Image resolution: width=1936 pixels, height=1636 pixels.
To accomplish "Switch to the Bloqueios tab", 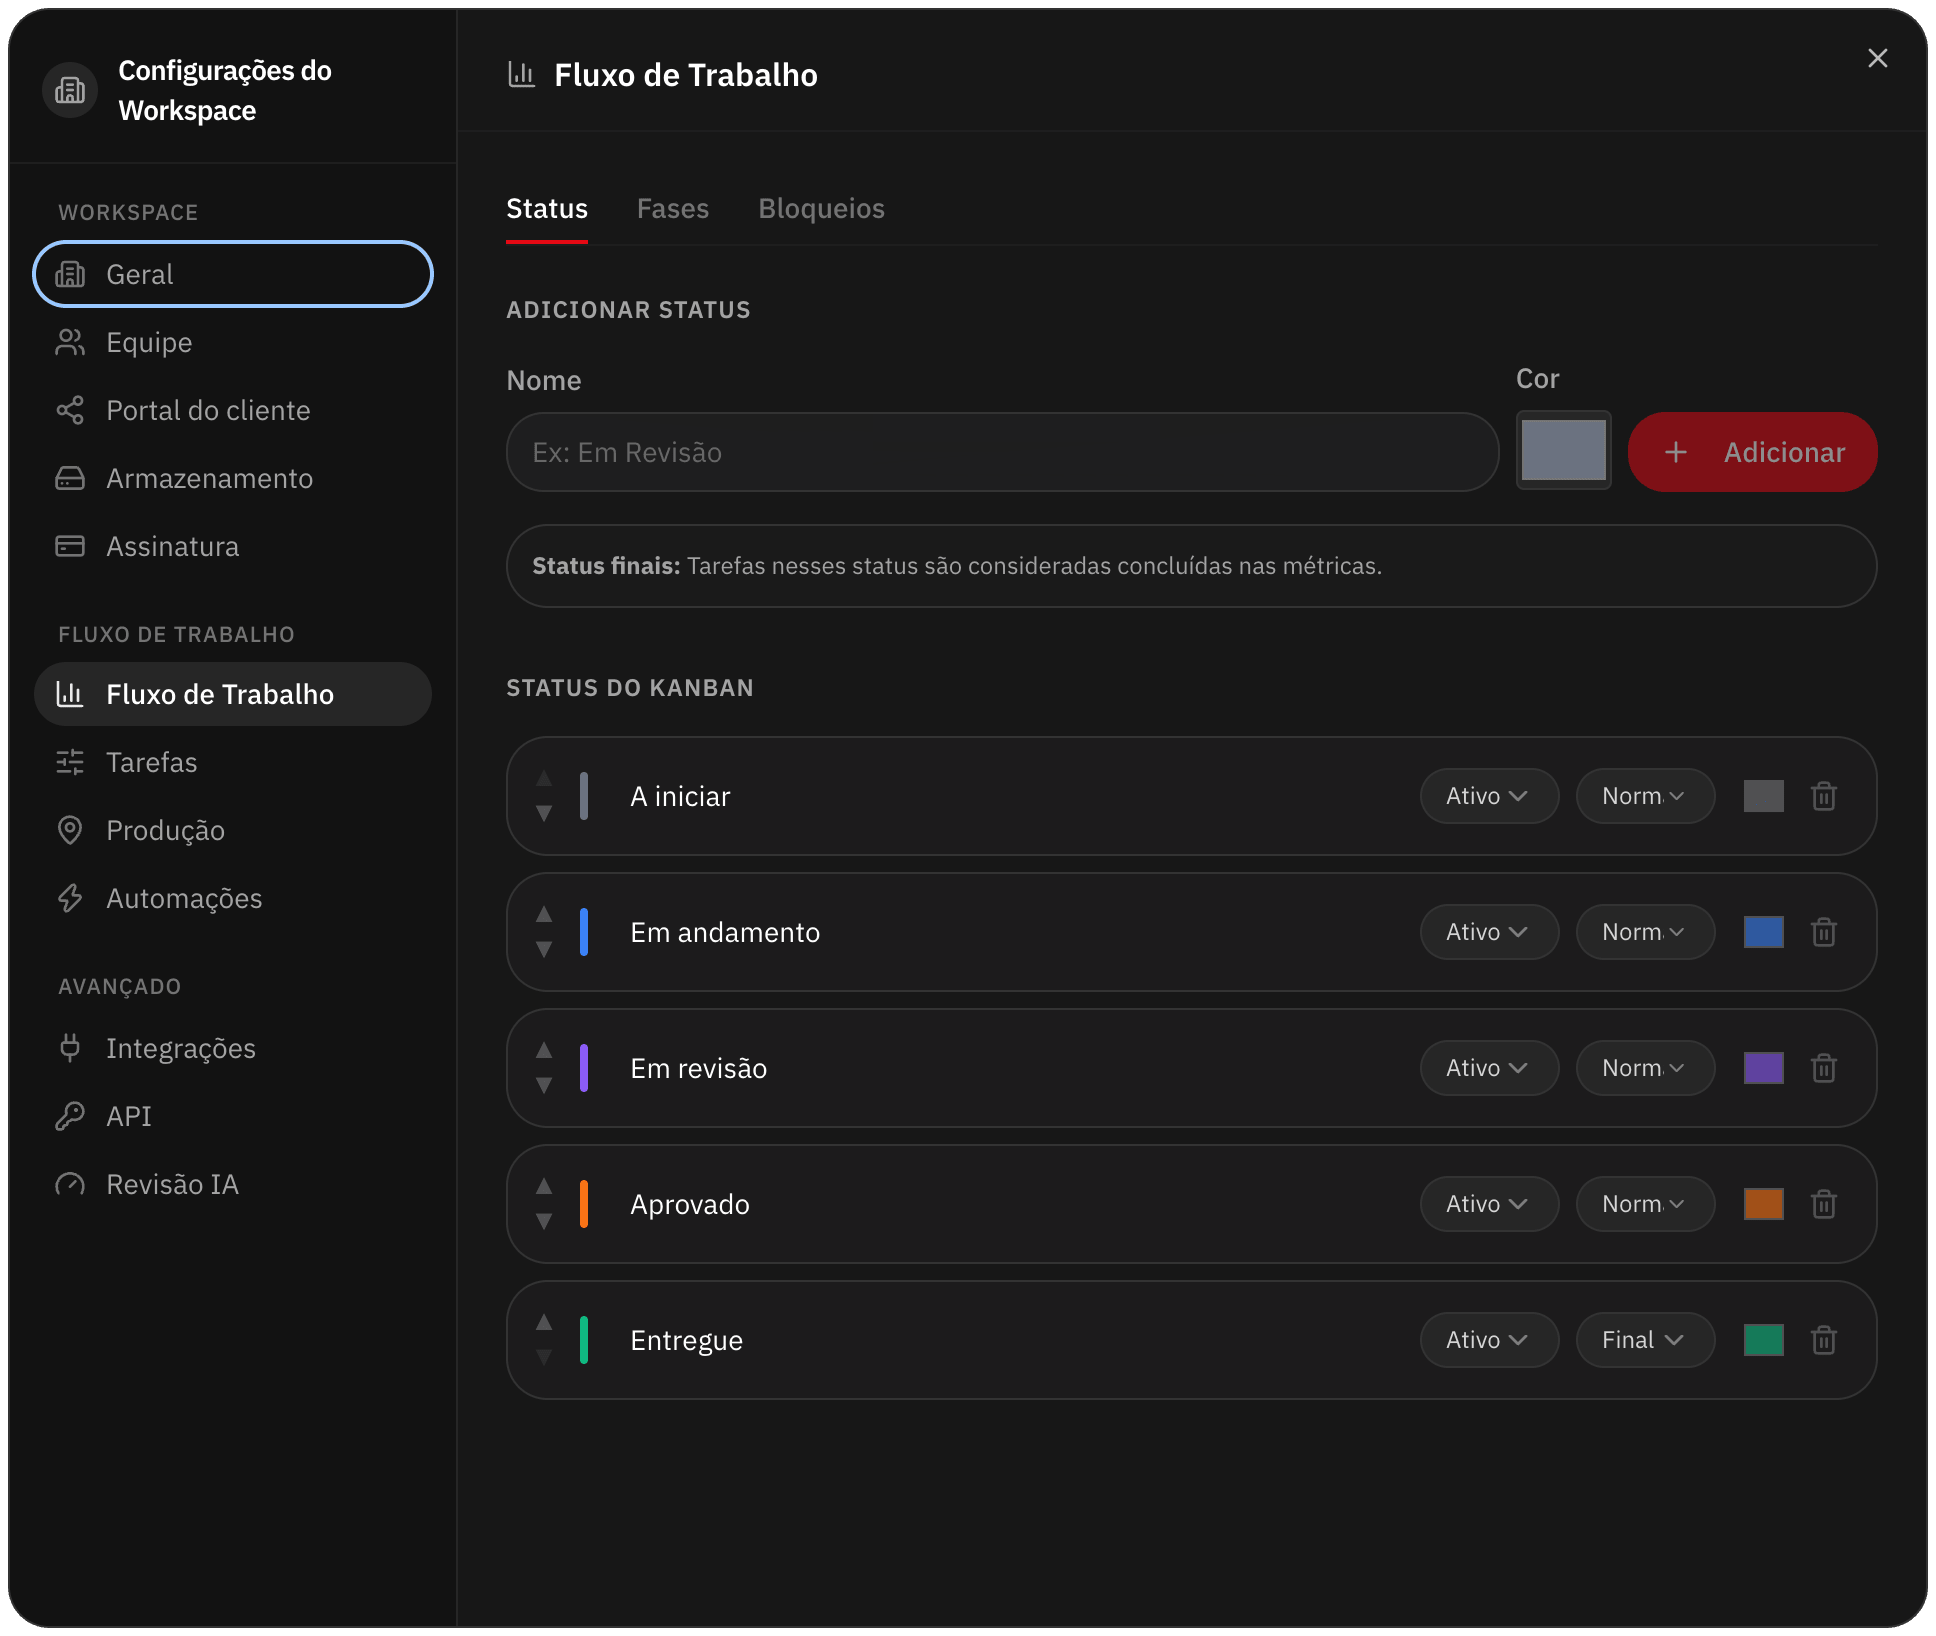I will [821, 208].
